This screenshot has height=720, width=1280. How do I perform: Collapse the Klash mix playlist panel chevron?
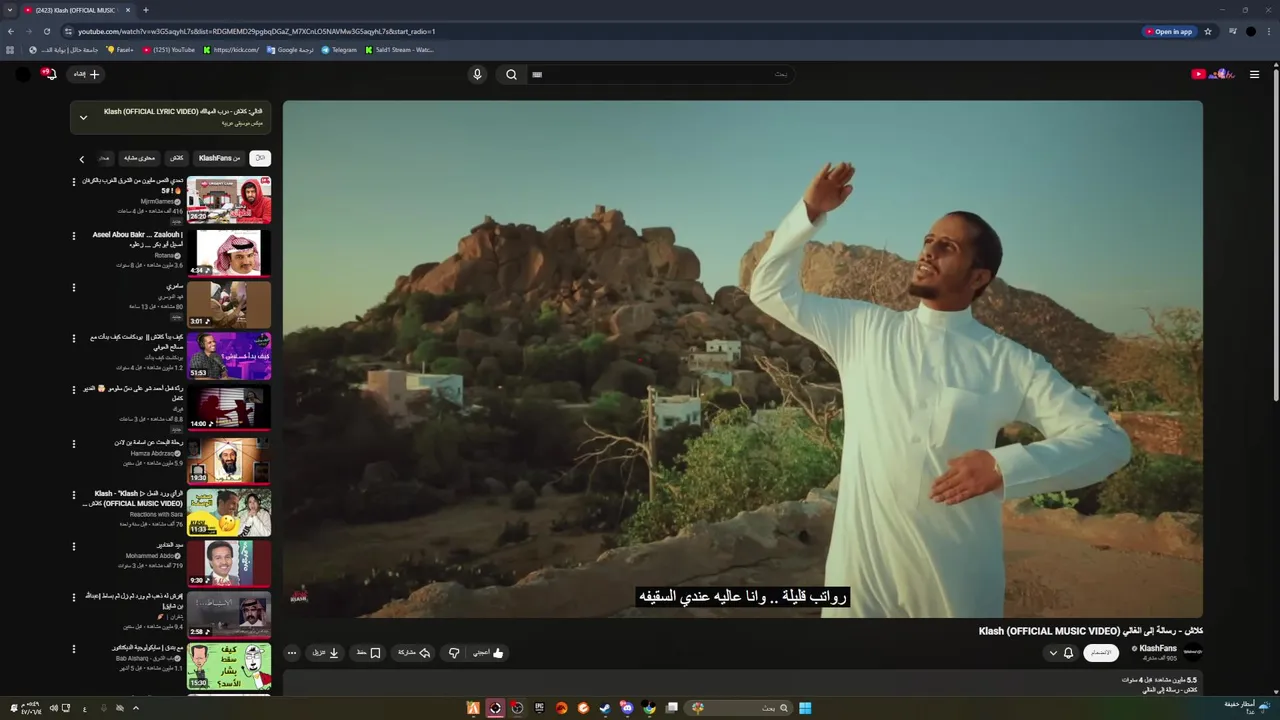click(x=83, y=117)
